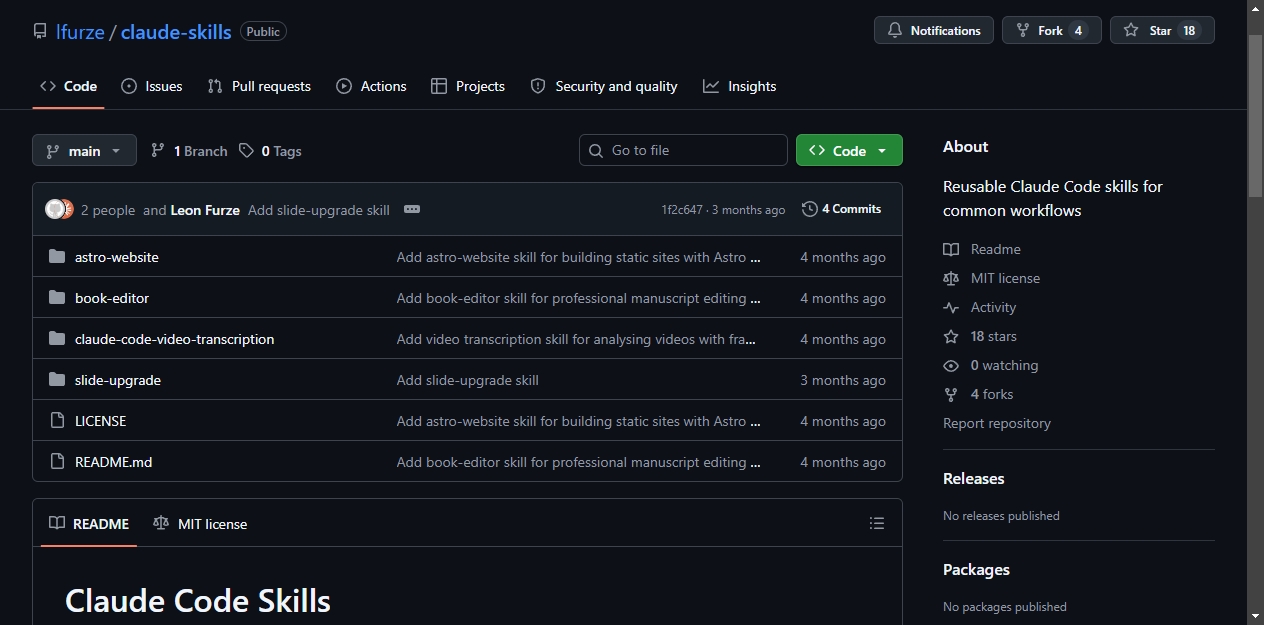Open the Issues tab
The height and width of the screenshot is (625, 1264).
(152, 86)
